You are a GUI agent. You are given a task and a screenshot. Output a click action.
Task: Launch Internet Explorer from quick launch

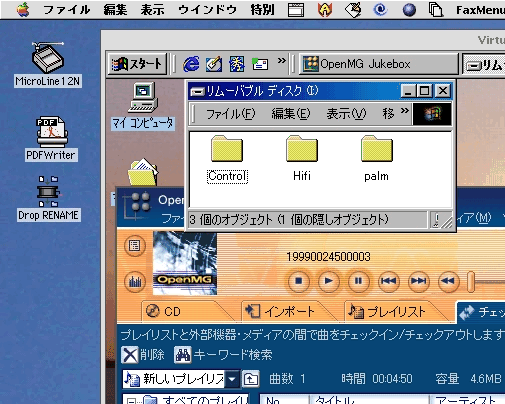(191, 64)
